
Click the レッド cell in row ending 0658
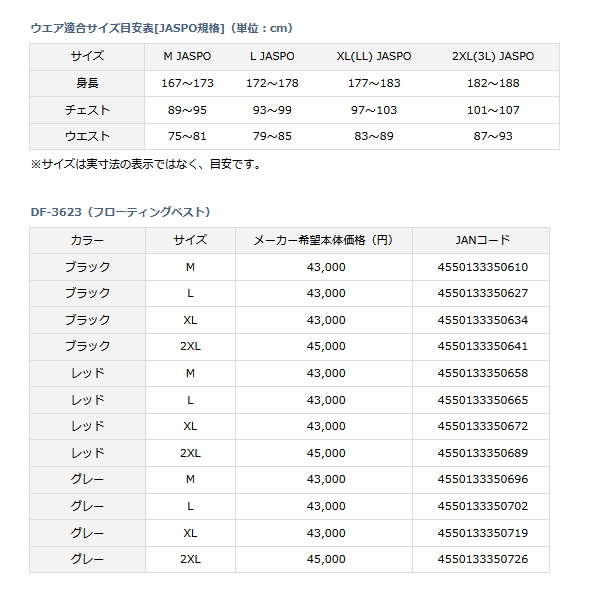pos(87,373)
